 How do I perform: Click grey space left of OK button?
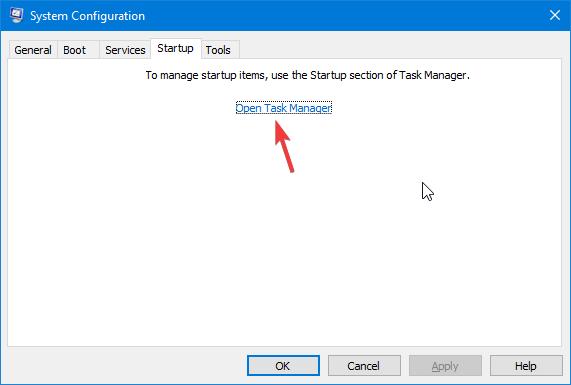click(126, 366)
